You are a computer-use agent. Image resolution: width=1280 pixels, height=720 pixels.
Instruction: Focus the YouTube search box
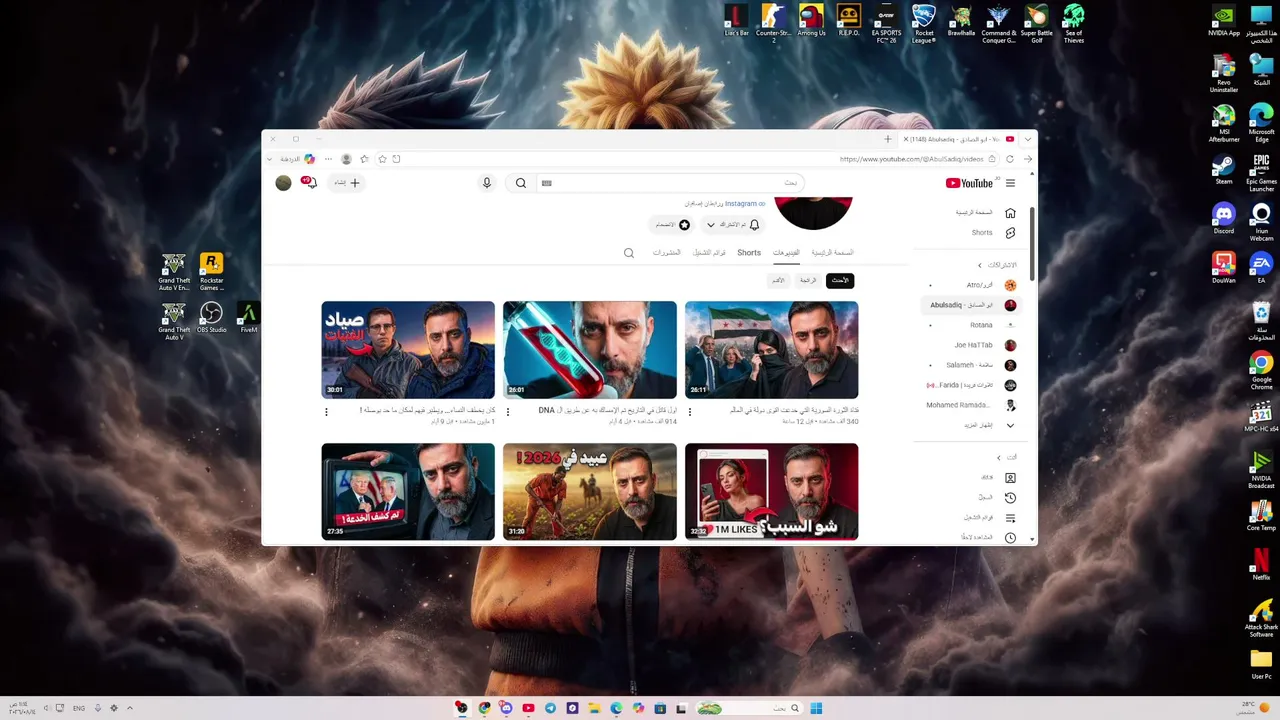pyautogui.click(x=670, y=183)
